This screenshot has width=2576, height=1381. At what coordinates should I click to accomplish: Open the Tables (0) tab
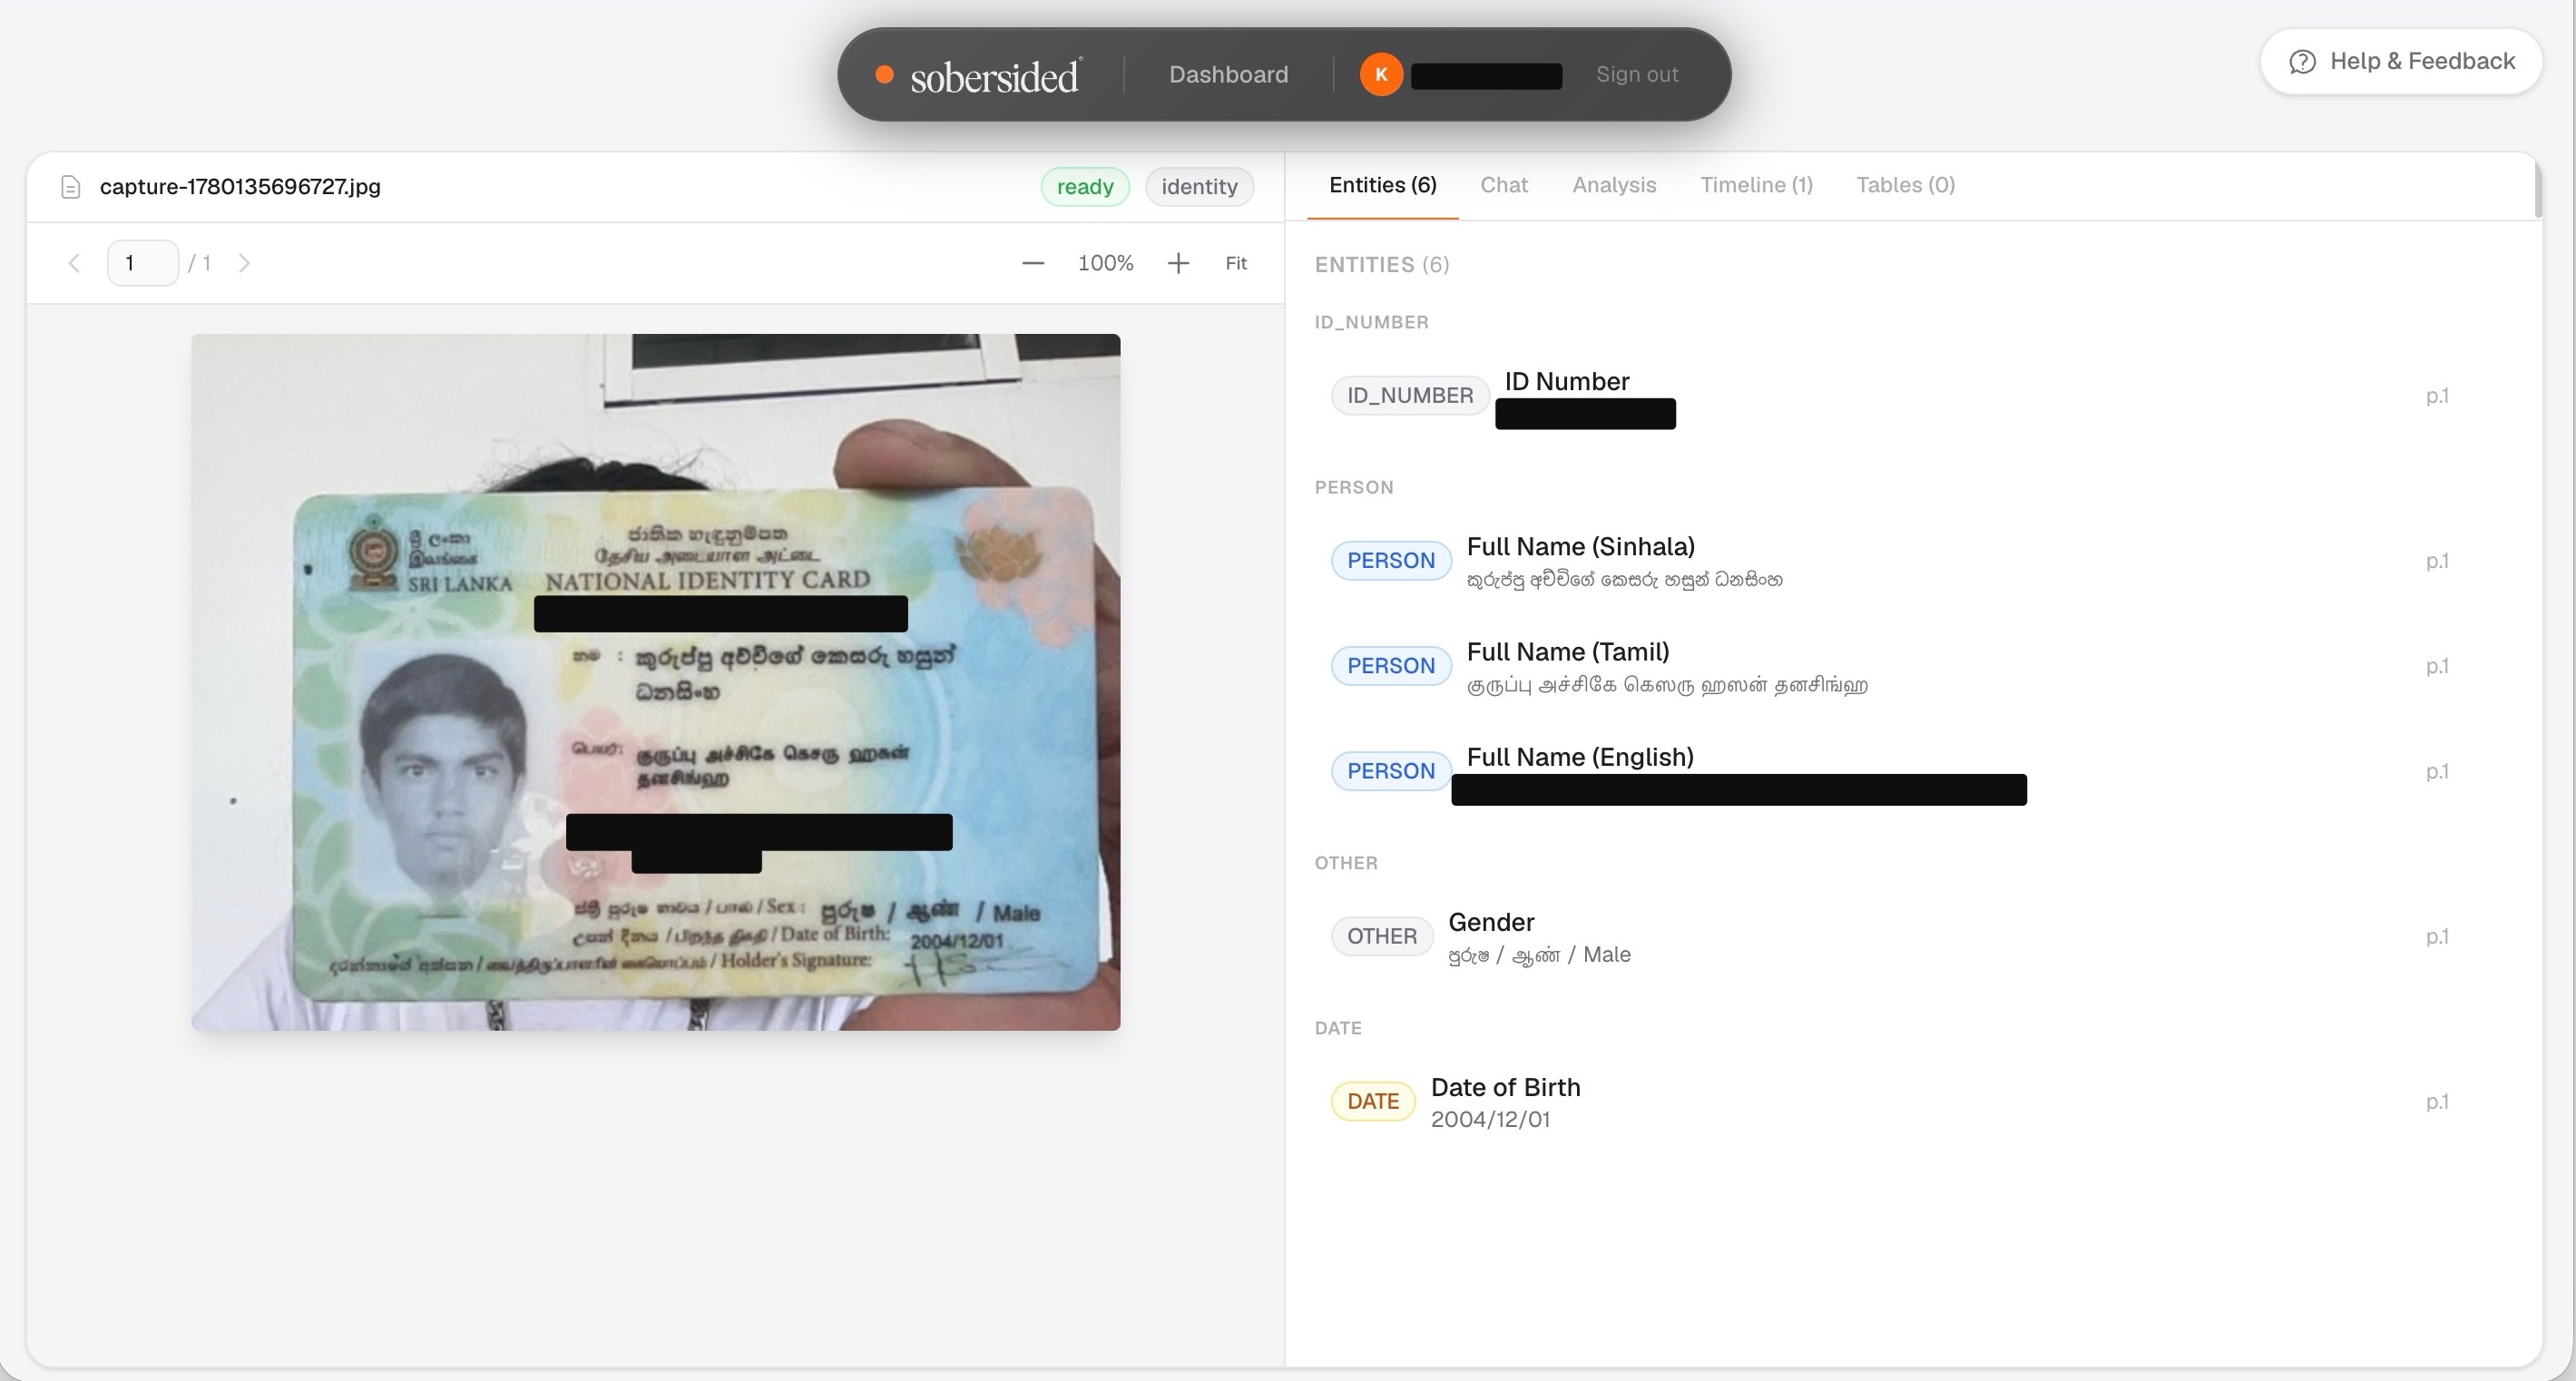(x=1905, y=185)
